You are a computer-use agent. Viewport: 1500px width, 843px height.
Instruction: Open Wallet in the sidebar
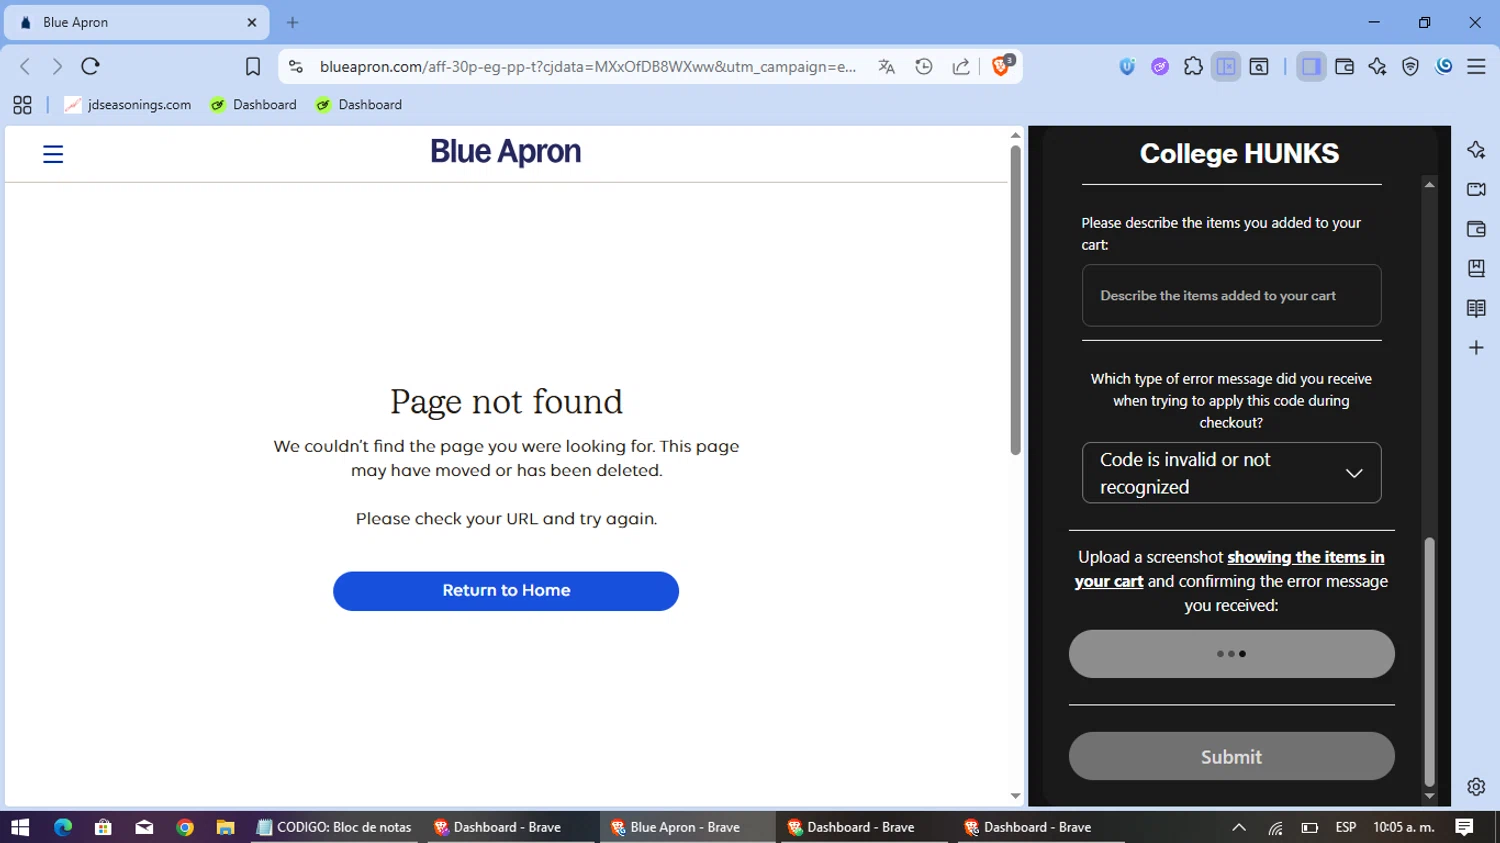[1476, 229]
